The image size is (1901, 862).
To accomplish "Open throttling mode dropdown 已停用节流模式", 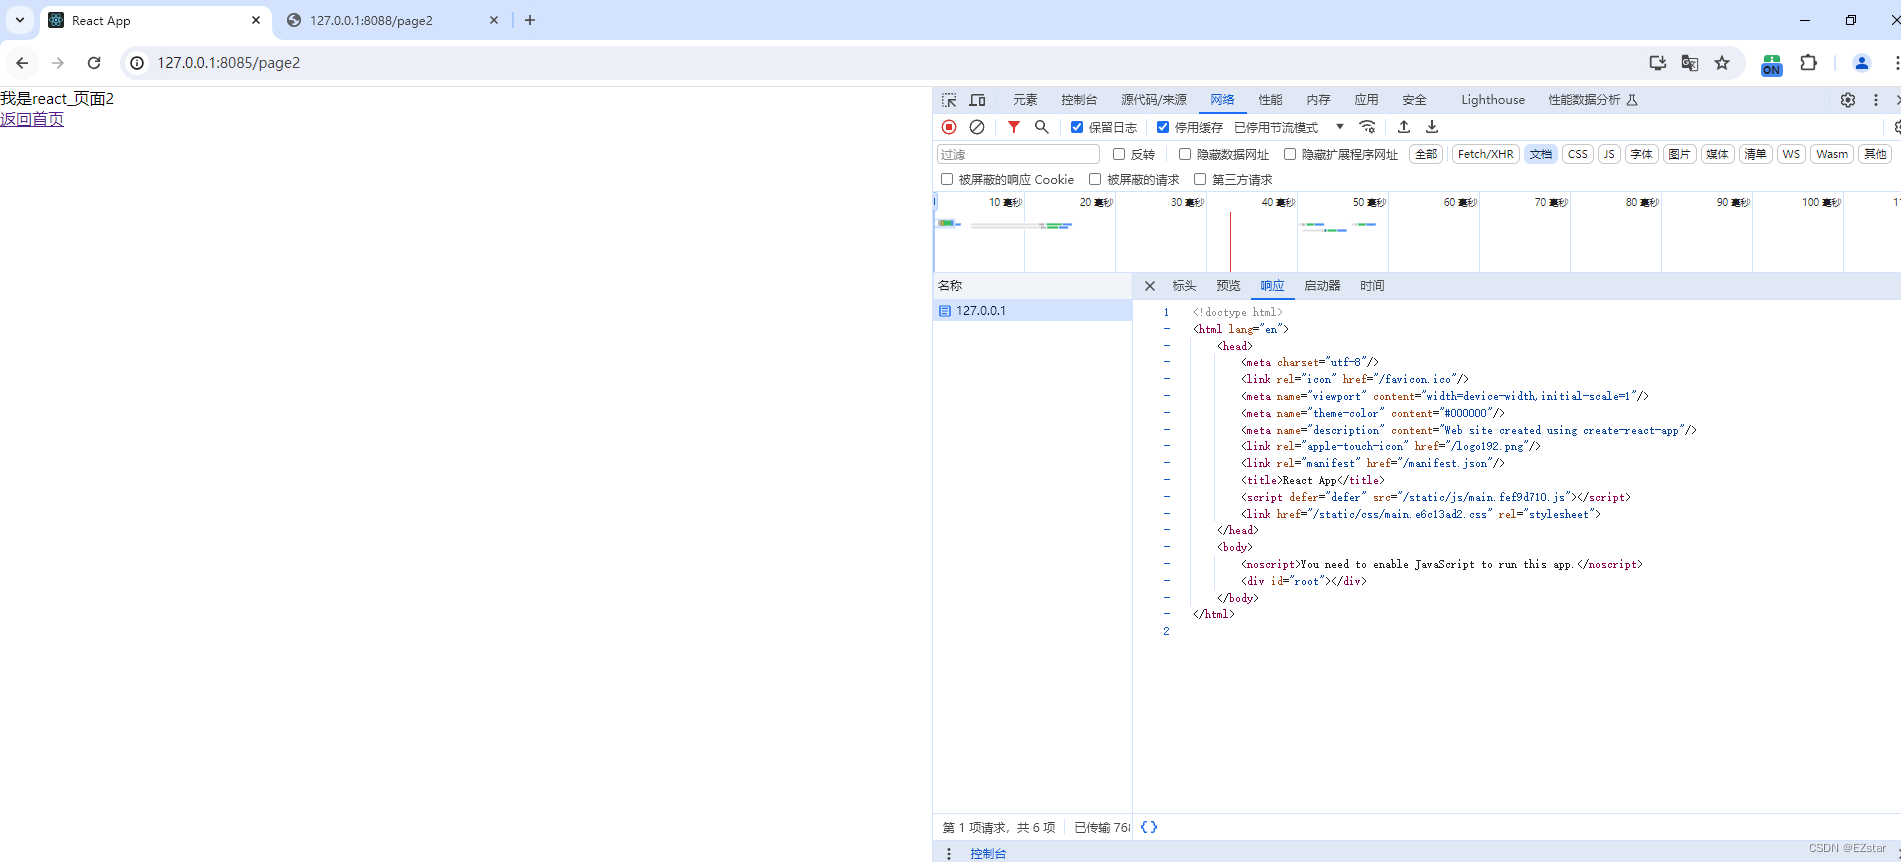I will (1289, 127).
